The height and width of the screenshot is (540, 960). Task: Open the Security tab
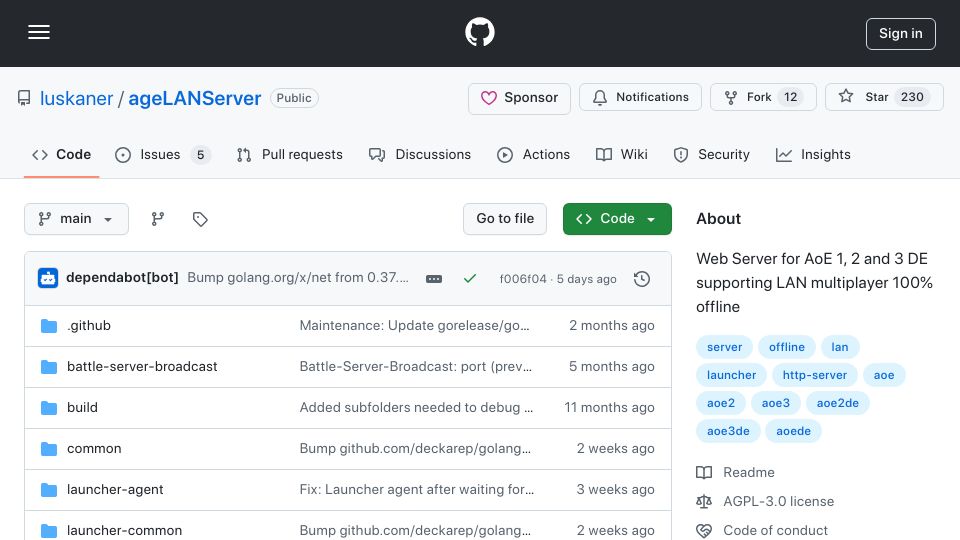[x=711, y=155]
